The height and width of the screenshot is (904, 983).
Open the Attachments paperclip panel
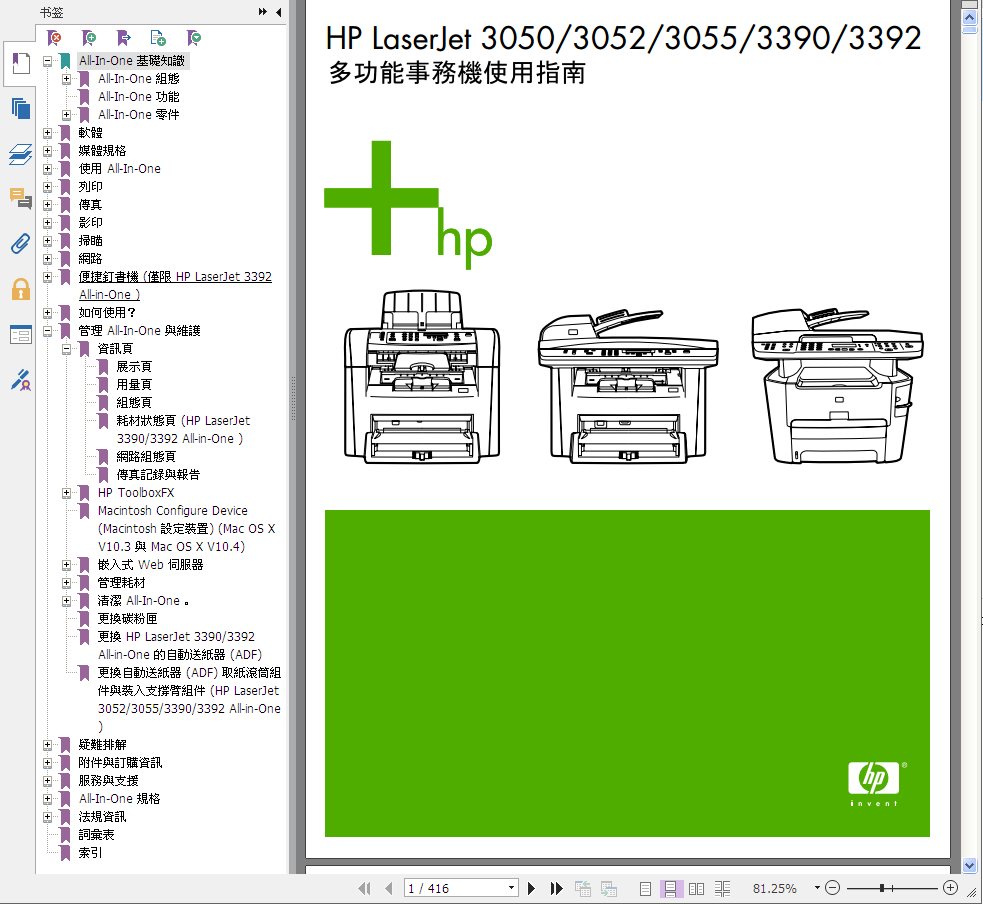tap(20, 243)
